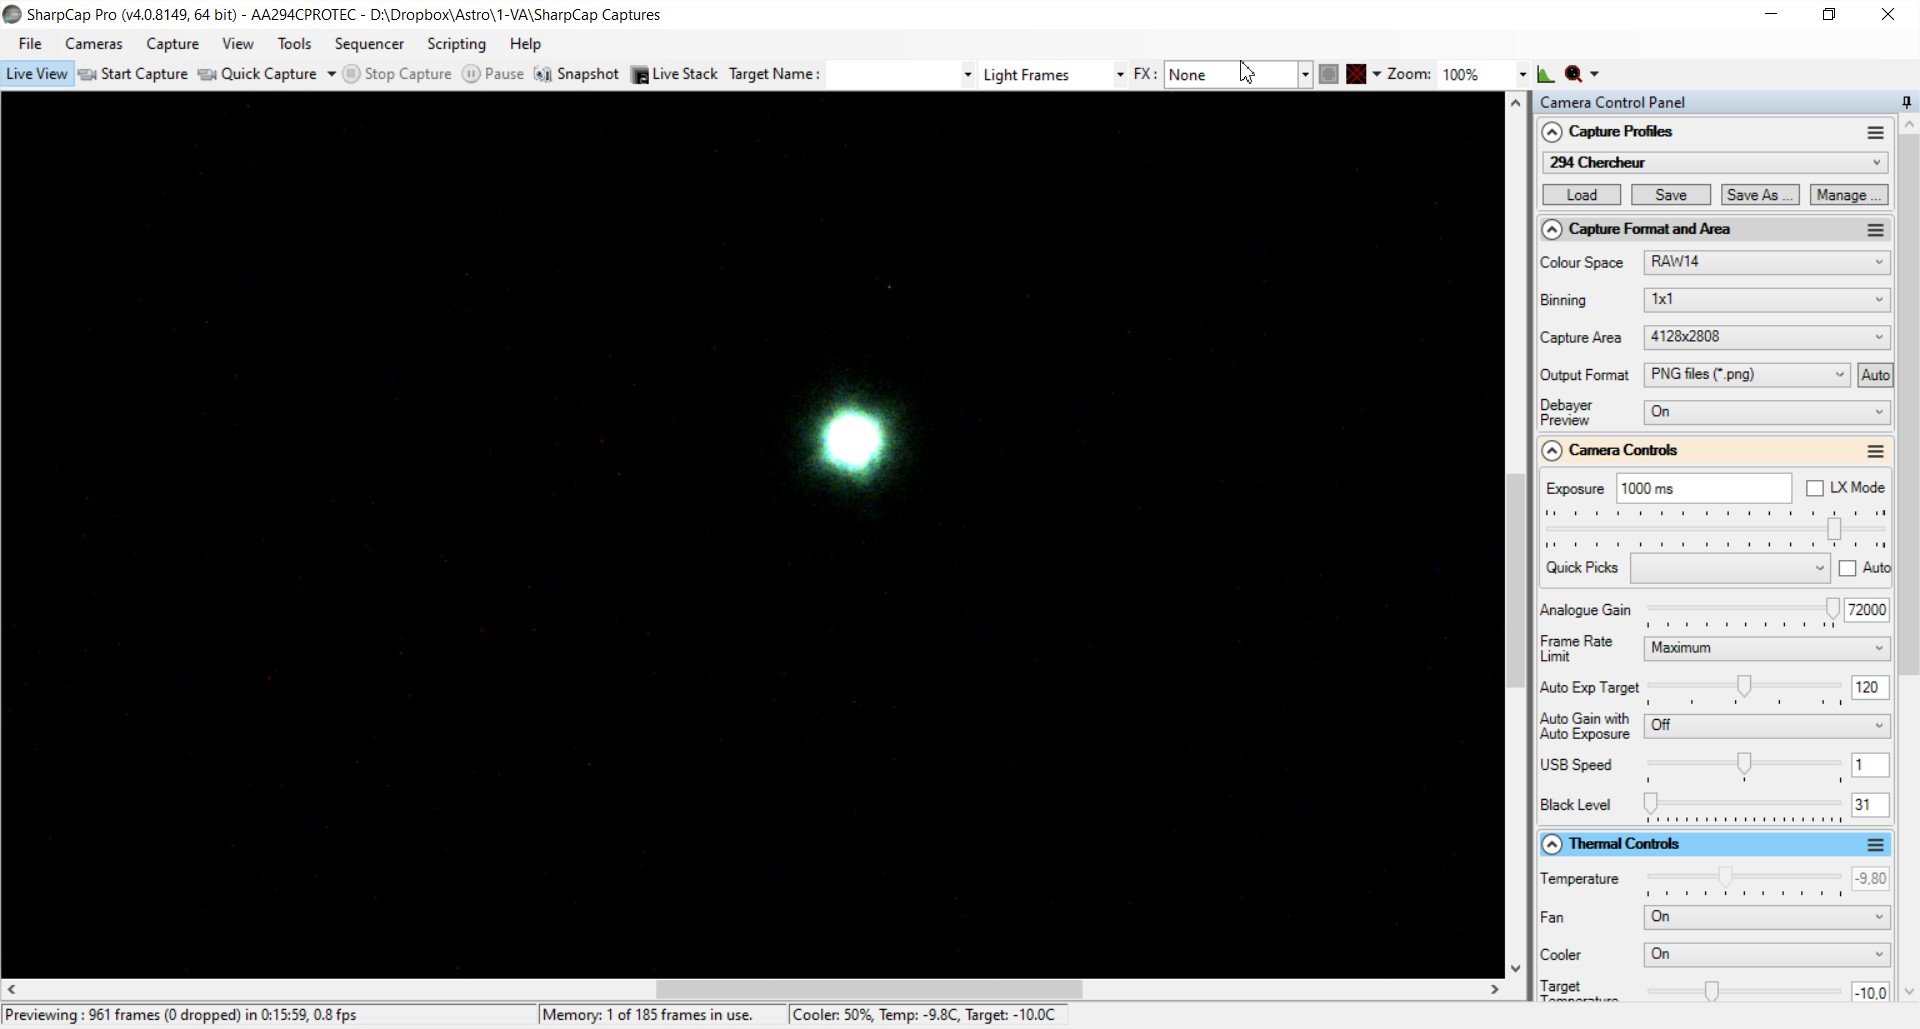This screenshot has width=1920, height=1029.
Task: Click the Auto output format button
Action: [1875, 375]
